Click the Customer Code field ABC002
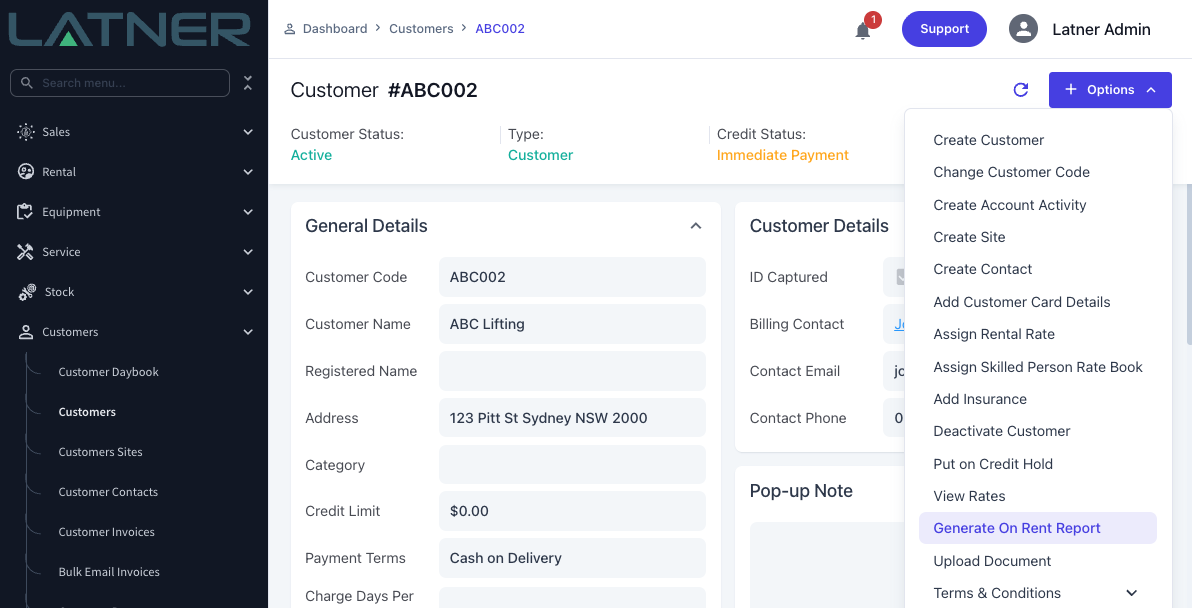The image size is (1192, 608). 572,277
